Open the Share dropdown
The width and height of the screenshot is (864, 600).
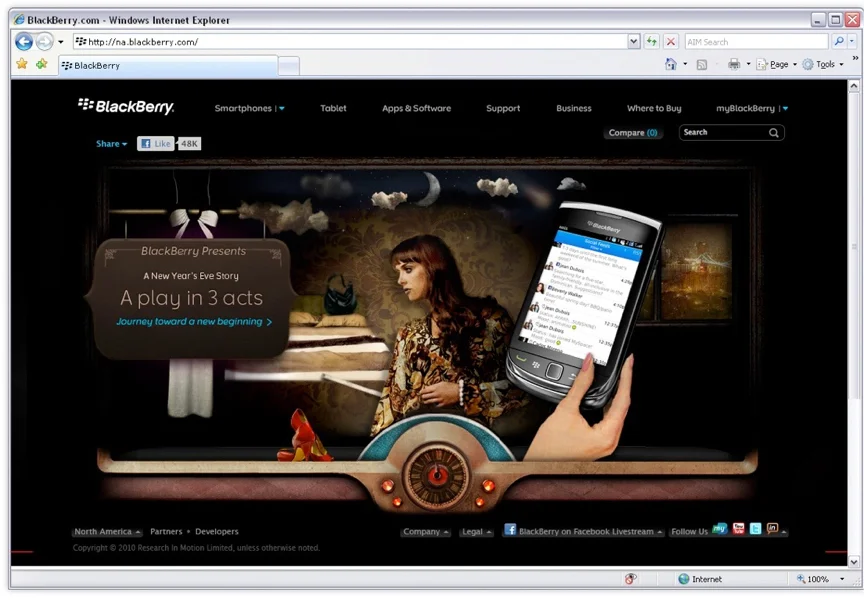pos(111,144)
